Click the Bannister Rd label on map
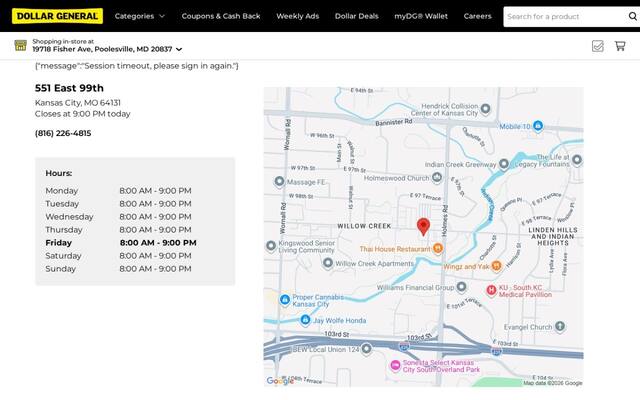The image size is (640, 400). (x=393, y=122)
